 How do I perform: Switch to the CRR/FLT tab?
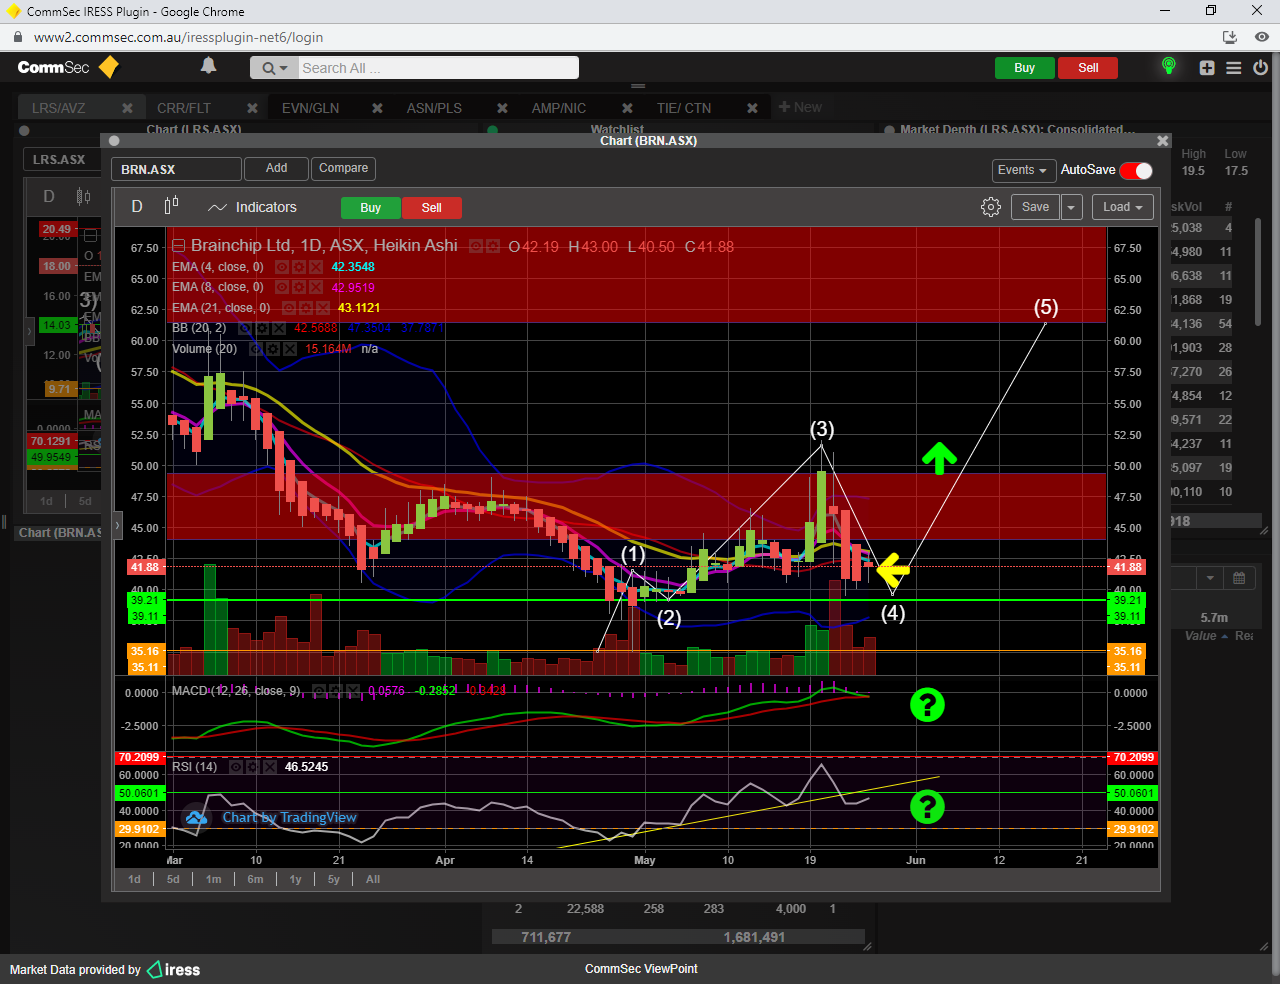pyautogui.click(x=184, y=108)
